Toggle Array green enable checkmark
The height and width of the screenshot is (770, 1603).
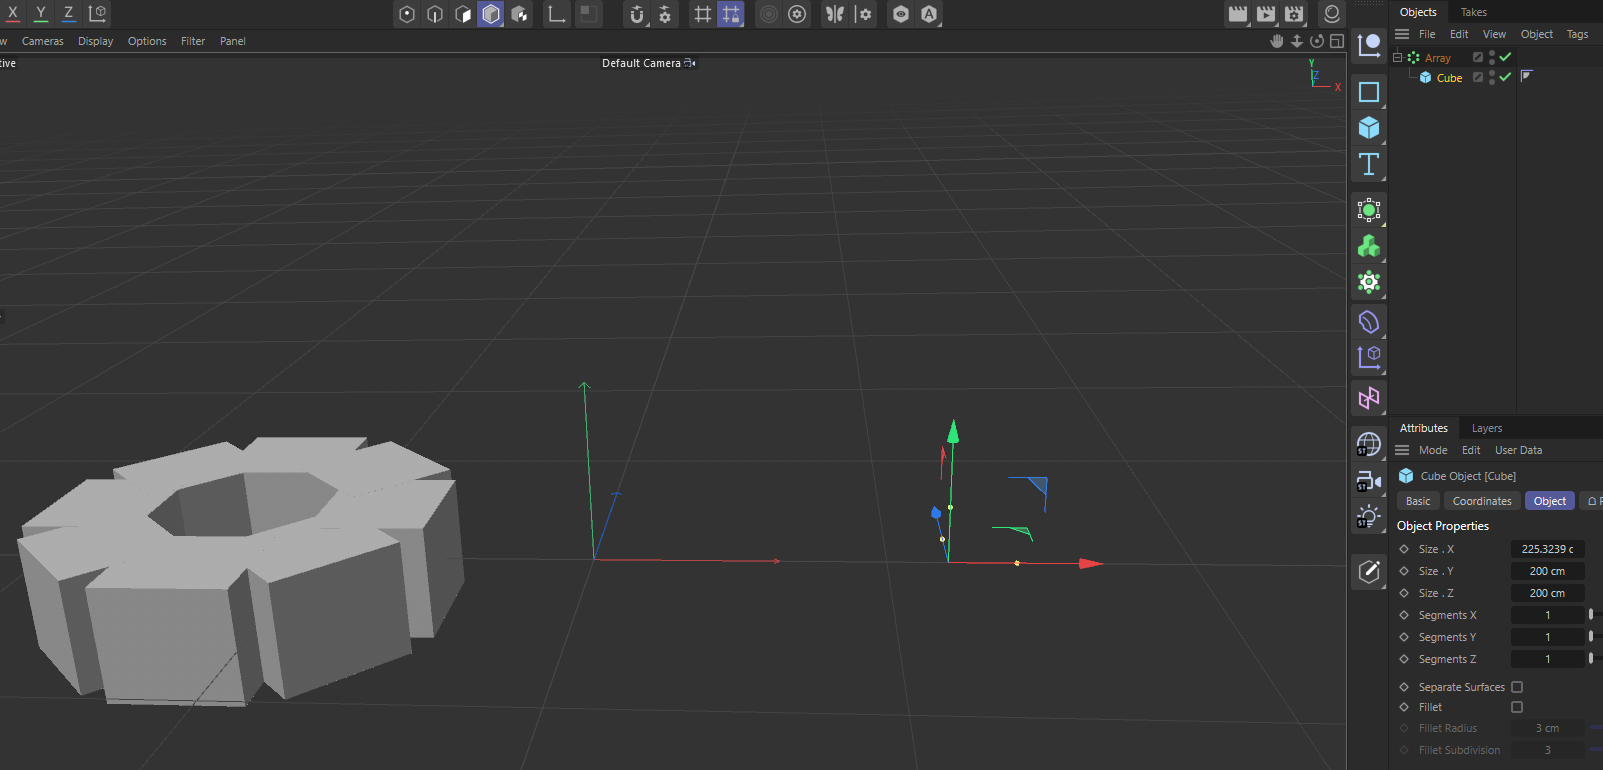[x=1505, y=57]
